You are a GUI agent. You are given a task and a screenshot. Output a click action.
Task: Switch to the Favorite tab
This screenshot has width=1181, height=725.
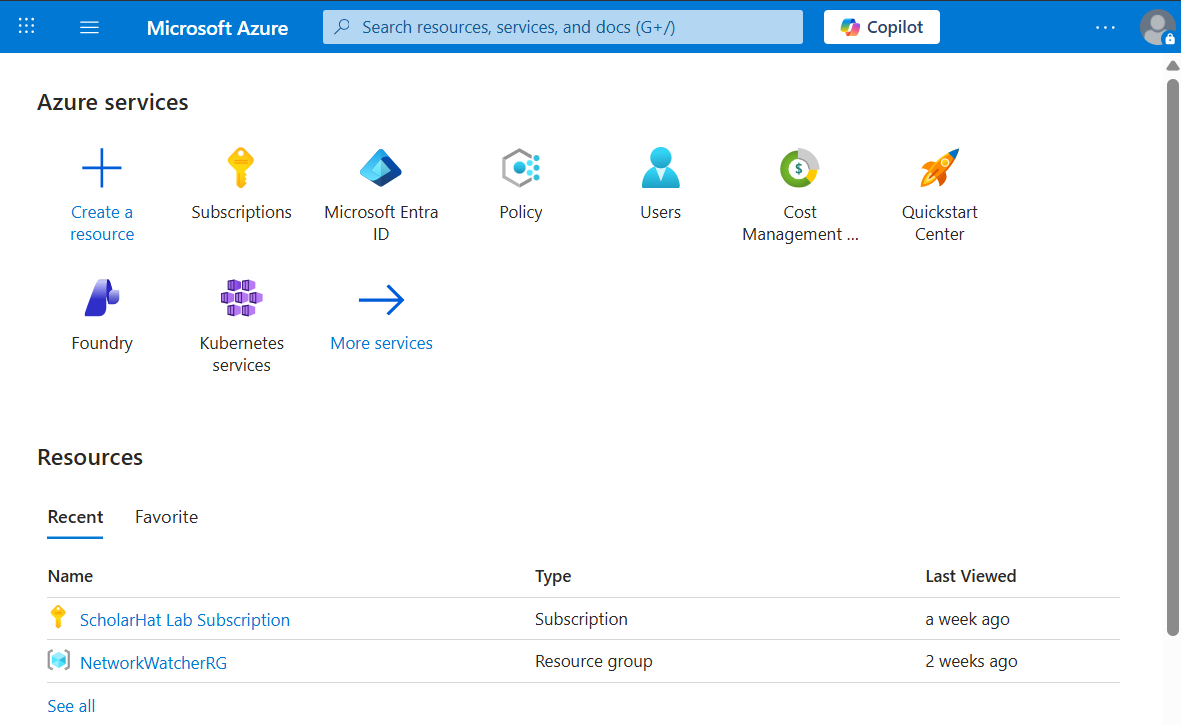tap(166, 517)
